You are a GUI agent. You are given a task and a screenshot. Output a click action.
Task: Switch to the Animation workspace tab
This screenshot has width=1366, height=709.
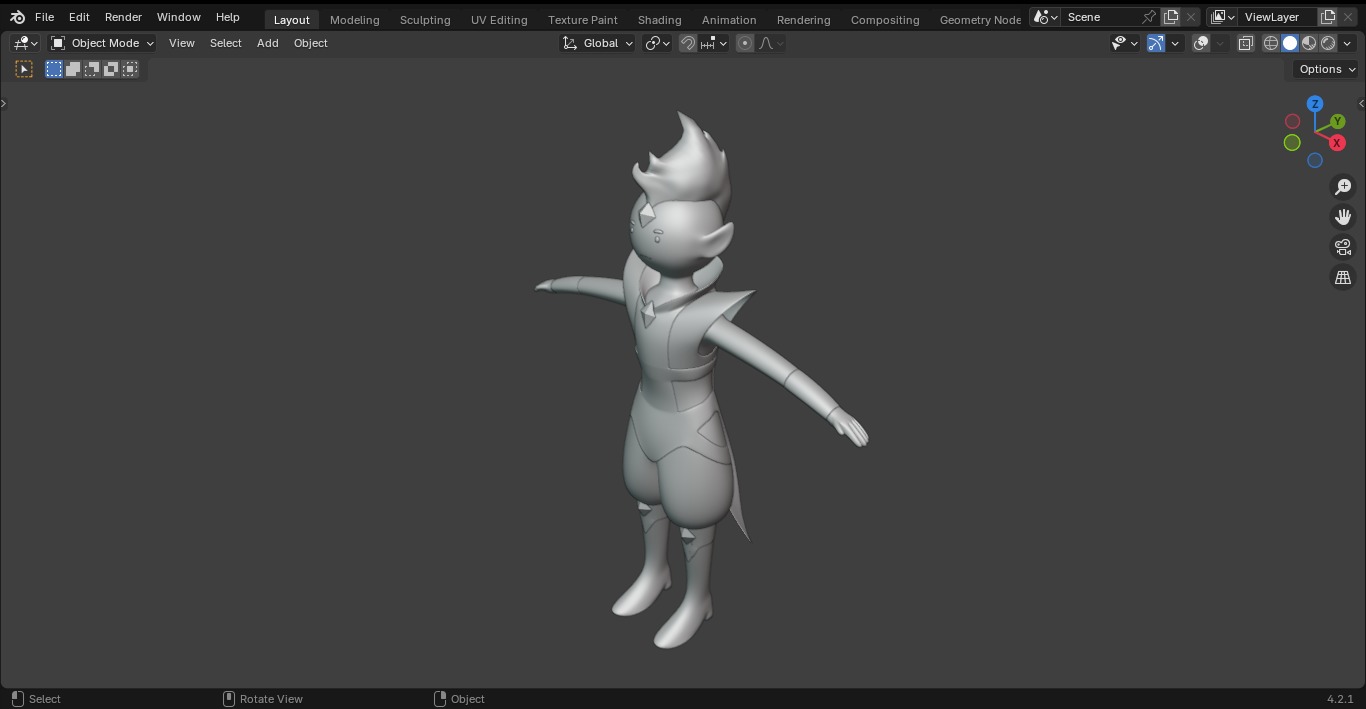click(728, 19)
